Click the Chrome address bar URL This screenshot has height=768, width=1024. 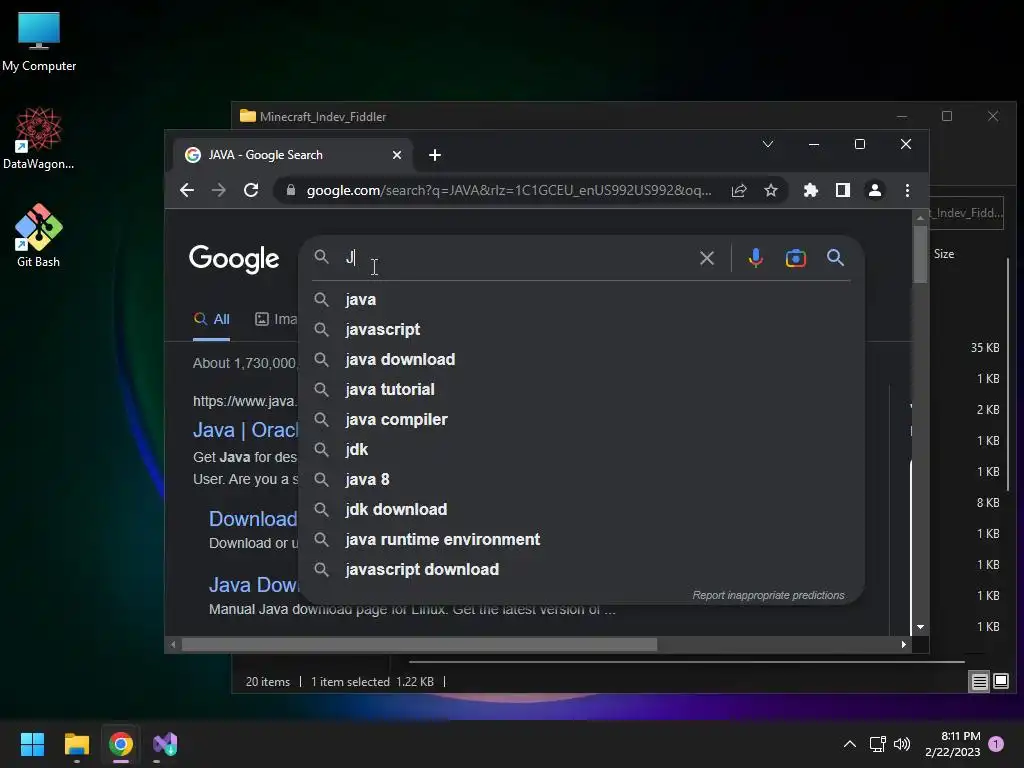(509, 190)
